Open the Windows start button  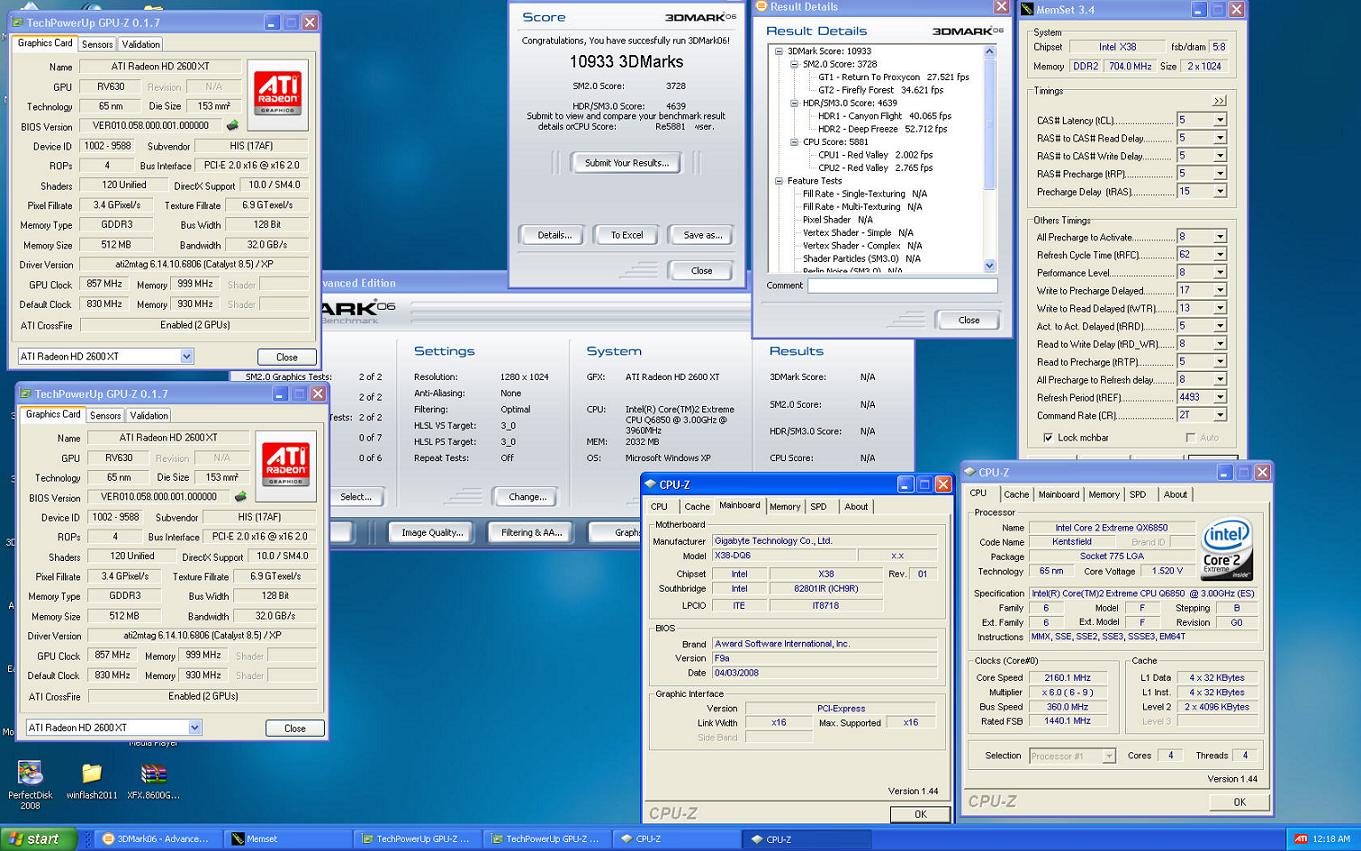[x=39, y=839]
